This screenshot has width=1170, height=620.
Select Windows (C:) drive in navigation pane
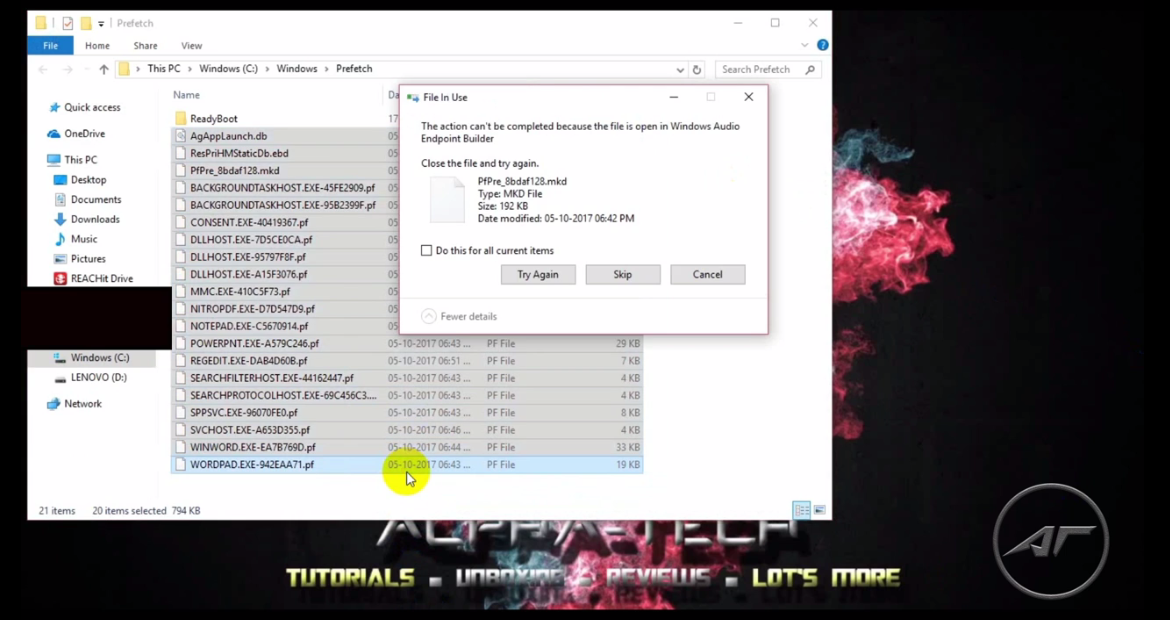coord(100,358)
